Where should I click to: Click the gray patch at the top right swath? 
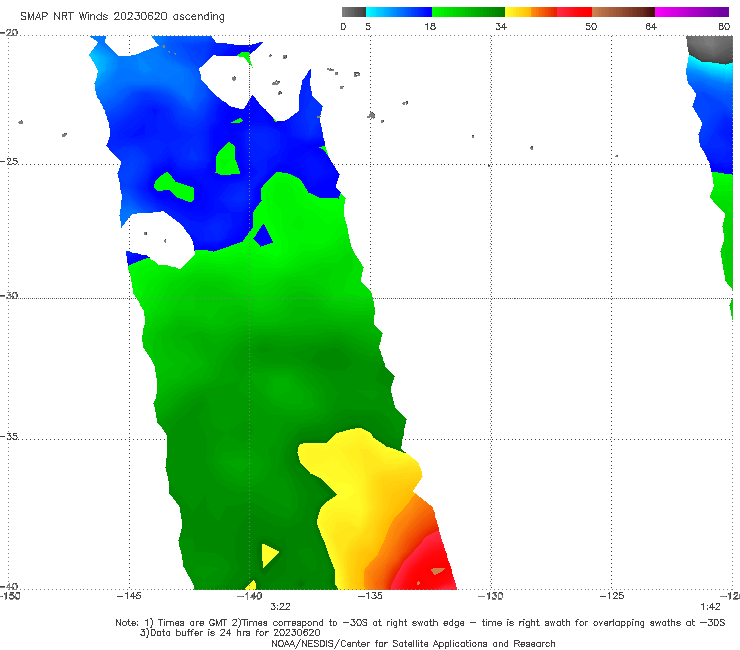(710, 49)
